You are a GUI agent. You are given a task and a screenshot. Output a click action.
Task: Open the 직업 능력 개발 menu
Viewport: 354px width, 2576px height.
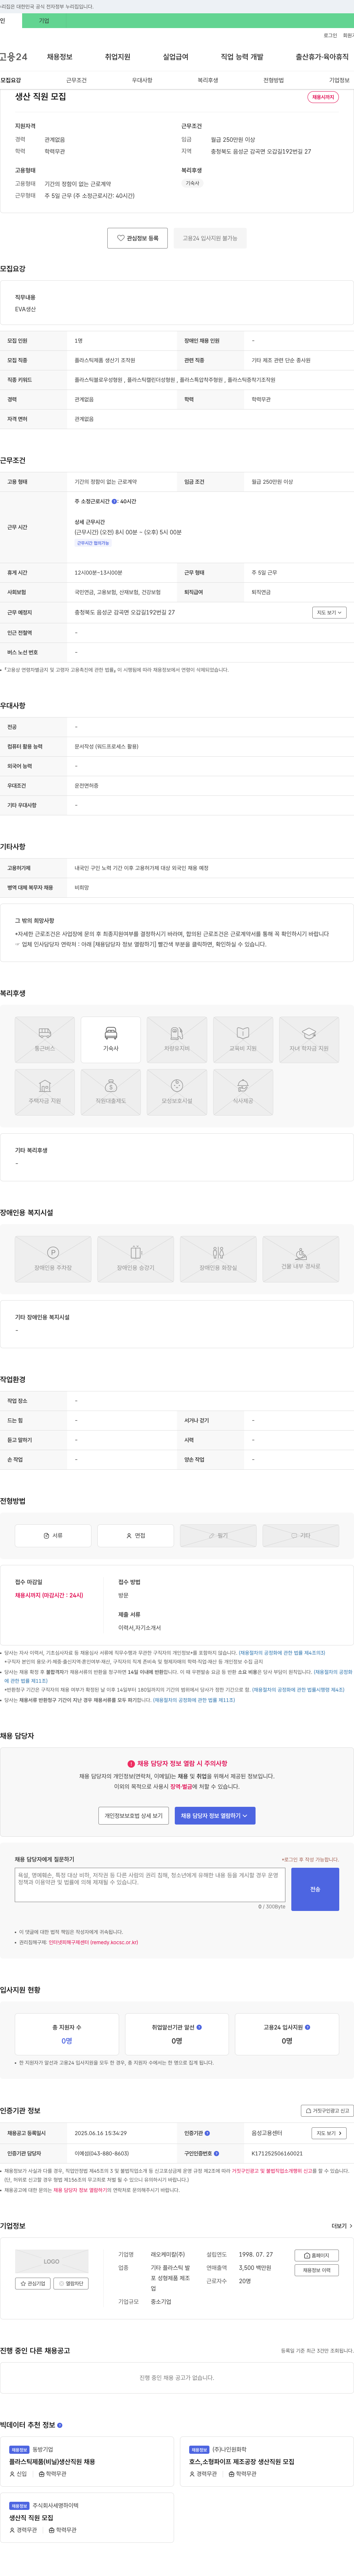(x=242, y=57)
